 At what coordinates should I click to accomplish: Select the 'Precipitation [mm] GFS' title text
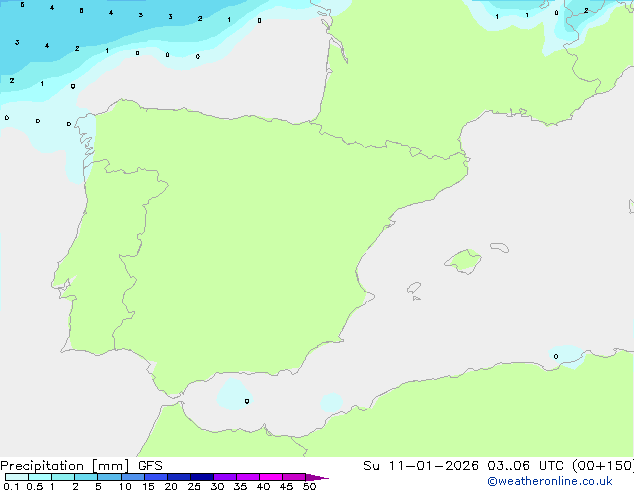(81, 466)
